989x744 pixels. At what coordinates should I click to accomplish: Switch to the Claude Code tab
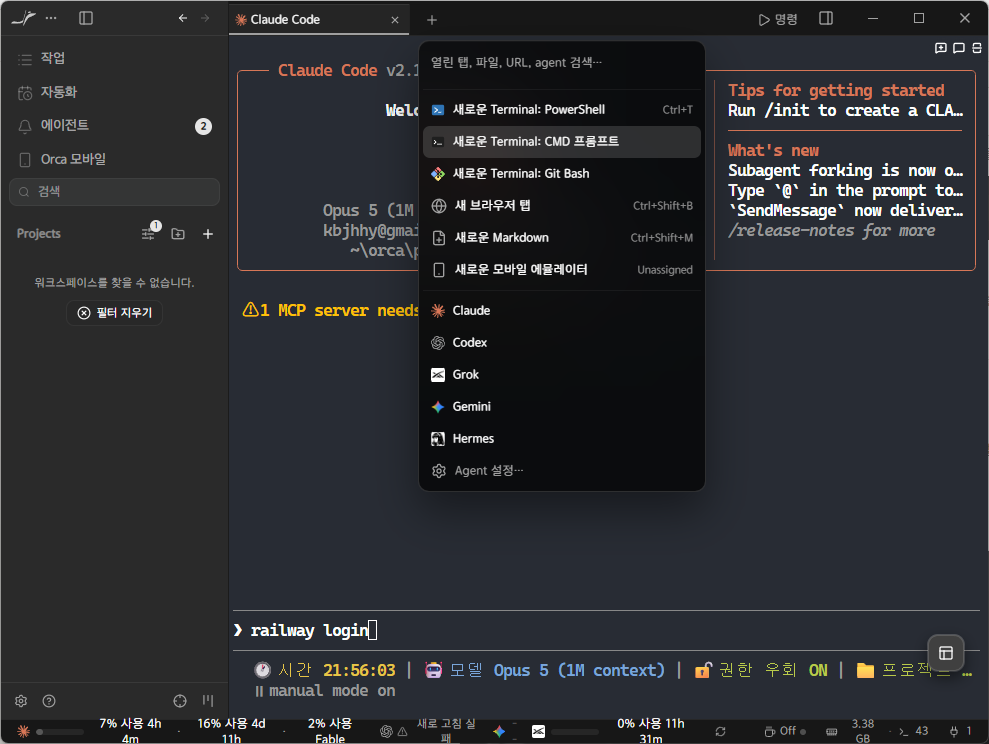[319, 20]
